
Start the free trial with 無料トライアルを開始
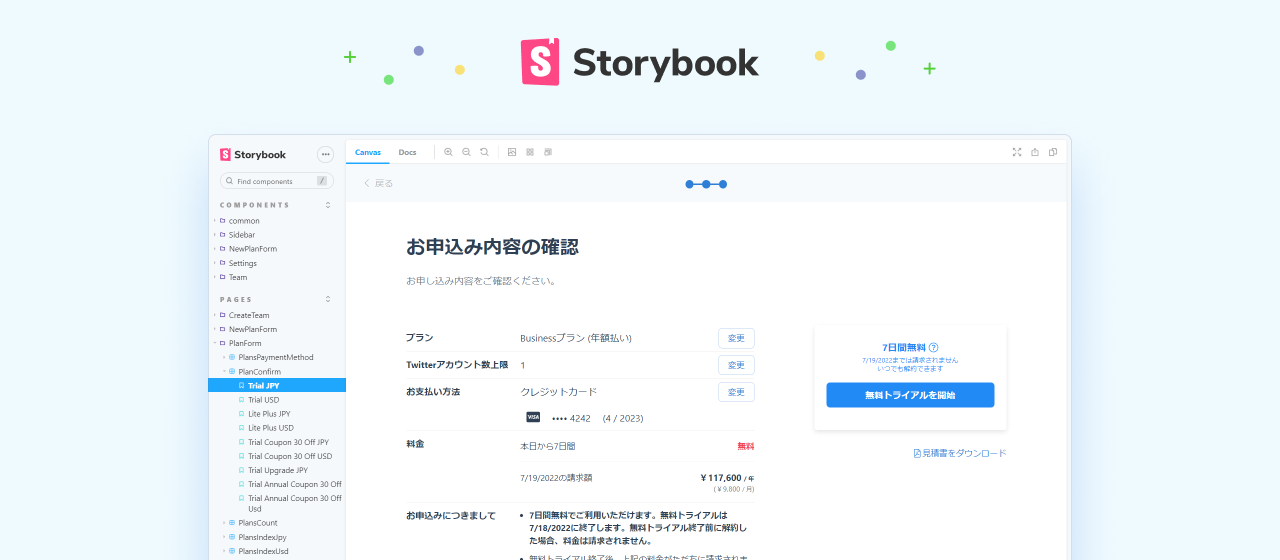[x=910, y=395]
